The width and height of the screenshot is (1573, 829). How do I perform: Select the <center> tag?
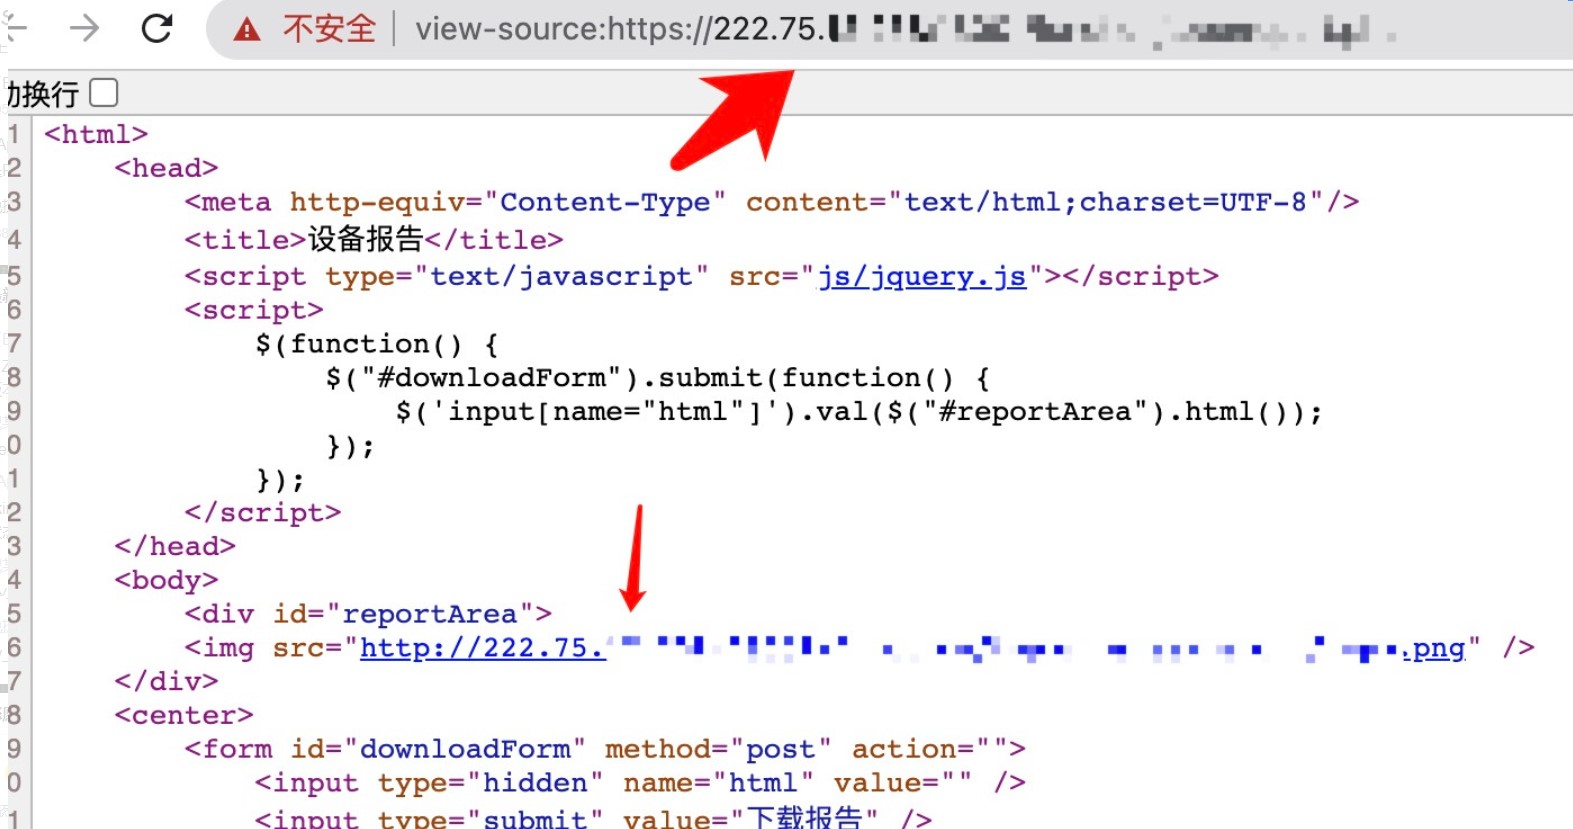[x=184, y=715]
